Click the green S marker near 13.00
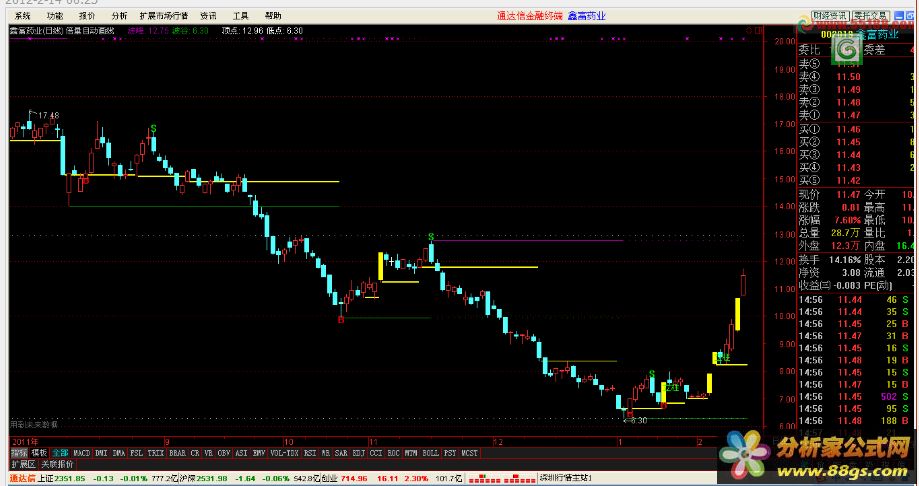 click(x=431, y=237)
